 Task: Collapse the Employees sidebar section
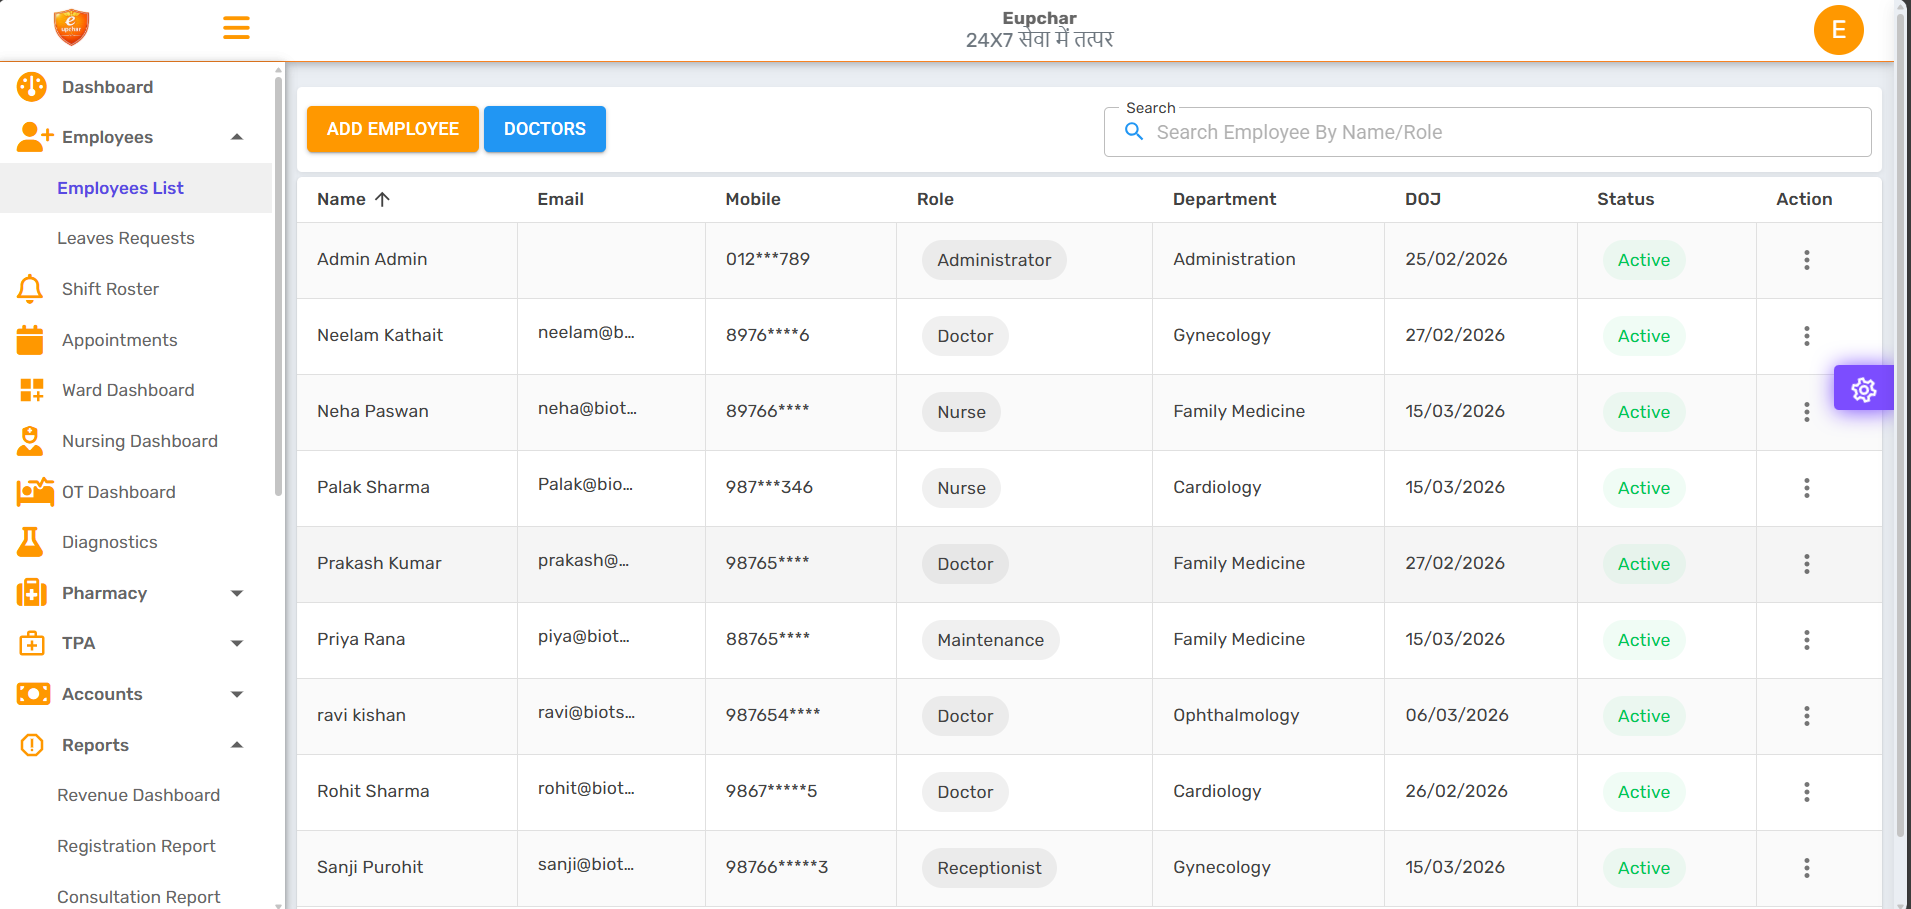pyautogui.click(x=237, y=137)
